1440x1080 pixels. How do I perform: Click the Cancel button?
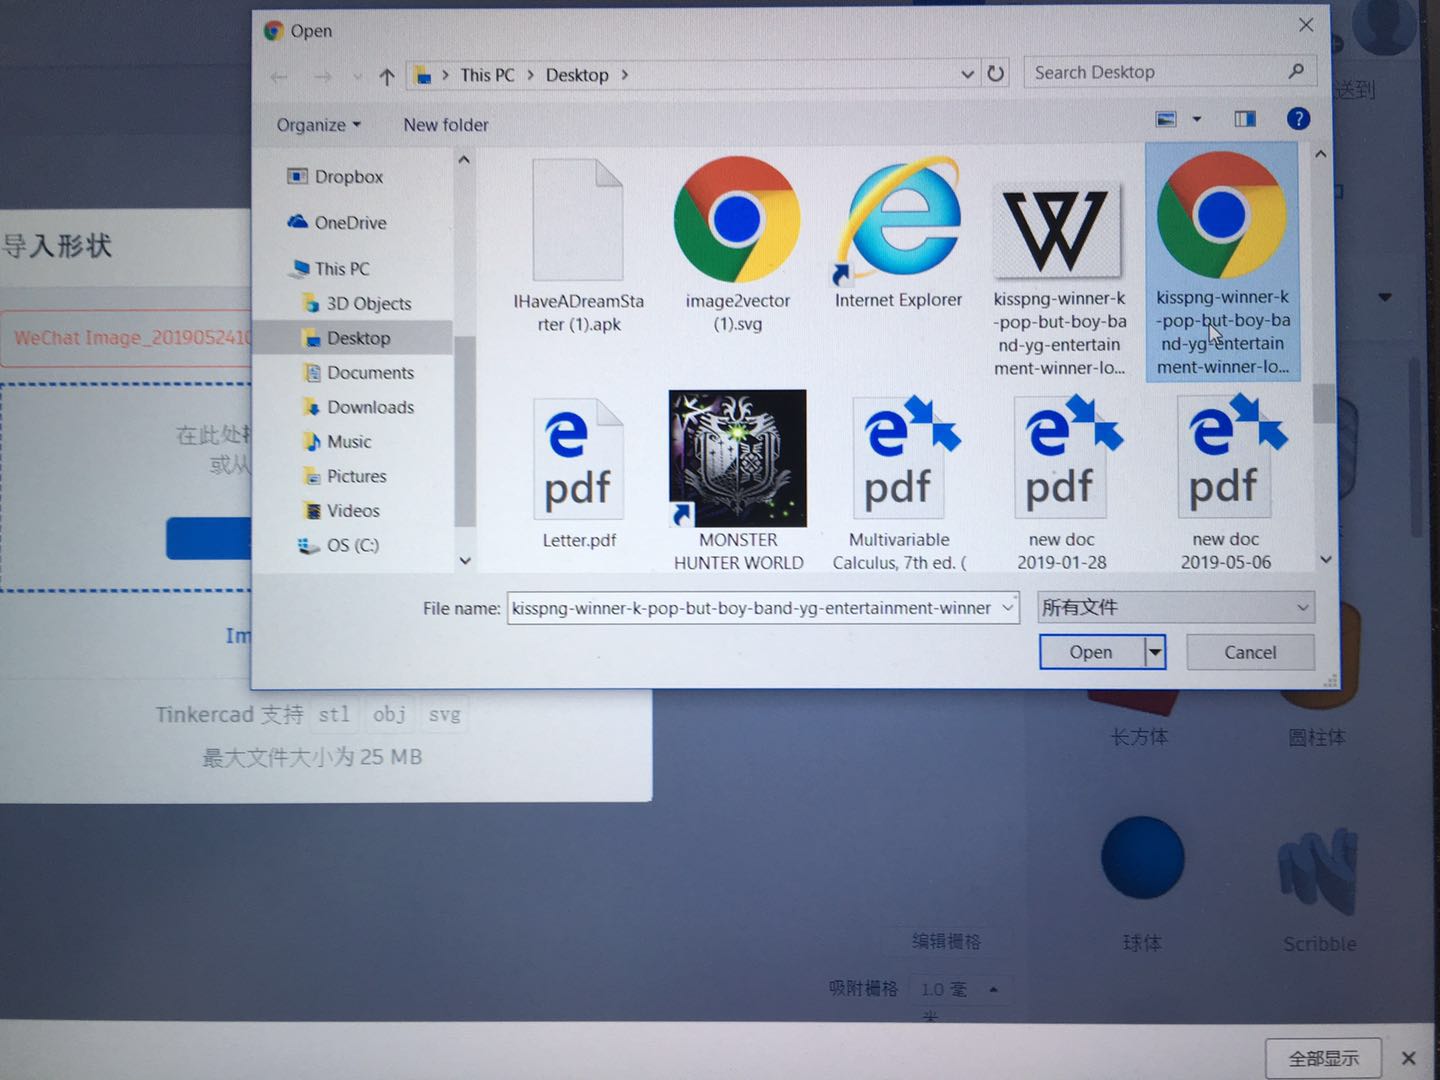(x=1250, y=652)
